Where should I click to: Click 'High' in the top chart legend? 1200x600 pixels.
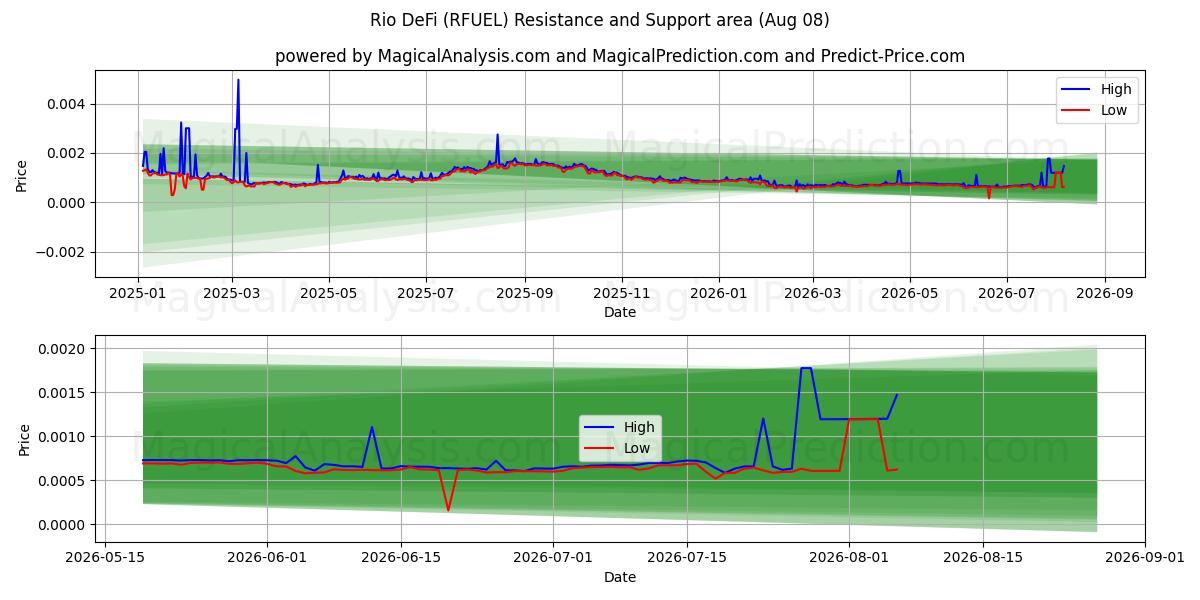[x=1116, y=89]
